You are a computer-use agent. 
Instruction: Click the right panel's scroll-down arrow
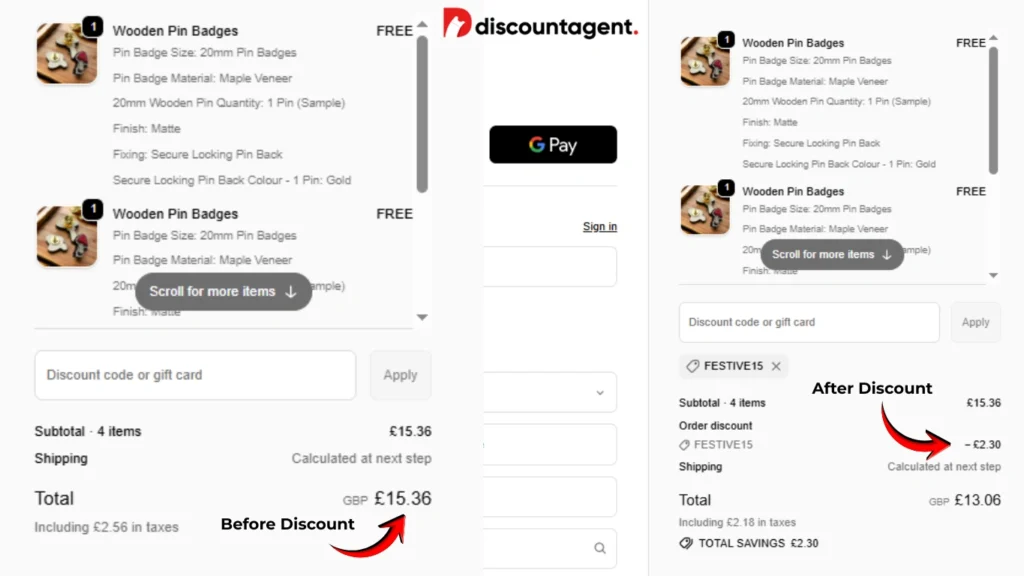click(x=993, y=276)
